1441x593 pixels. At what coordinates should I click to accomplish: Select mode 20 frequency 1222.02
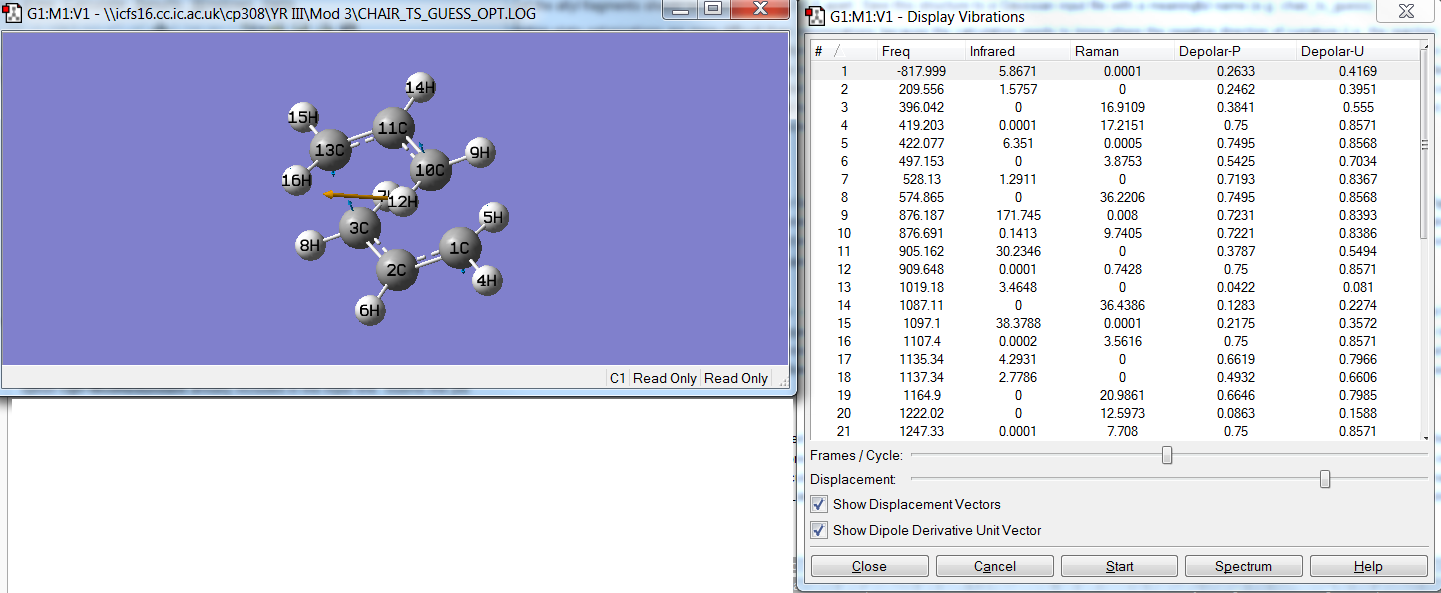[1115, 413]
